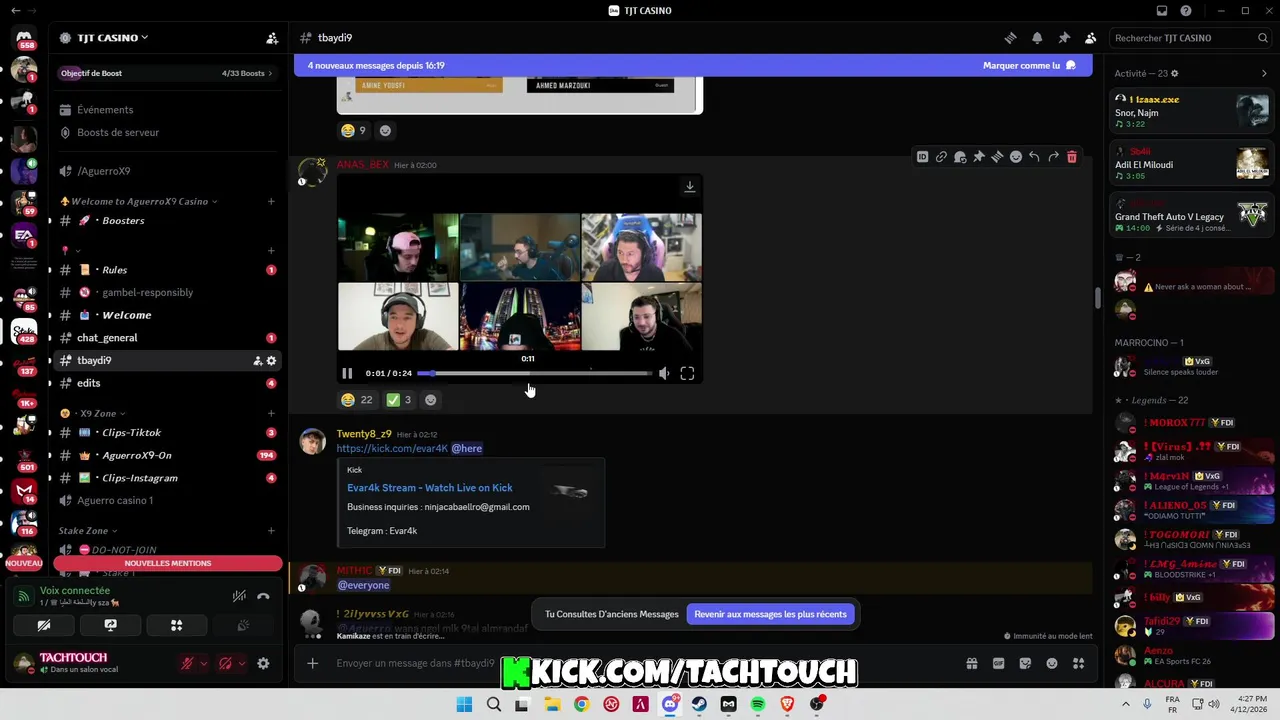Toggle the green checkmark reaction with 3
This screenshot has height=720, width=1280.
[x=399, y=400]
